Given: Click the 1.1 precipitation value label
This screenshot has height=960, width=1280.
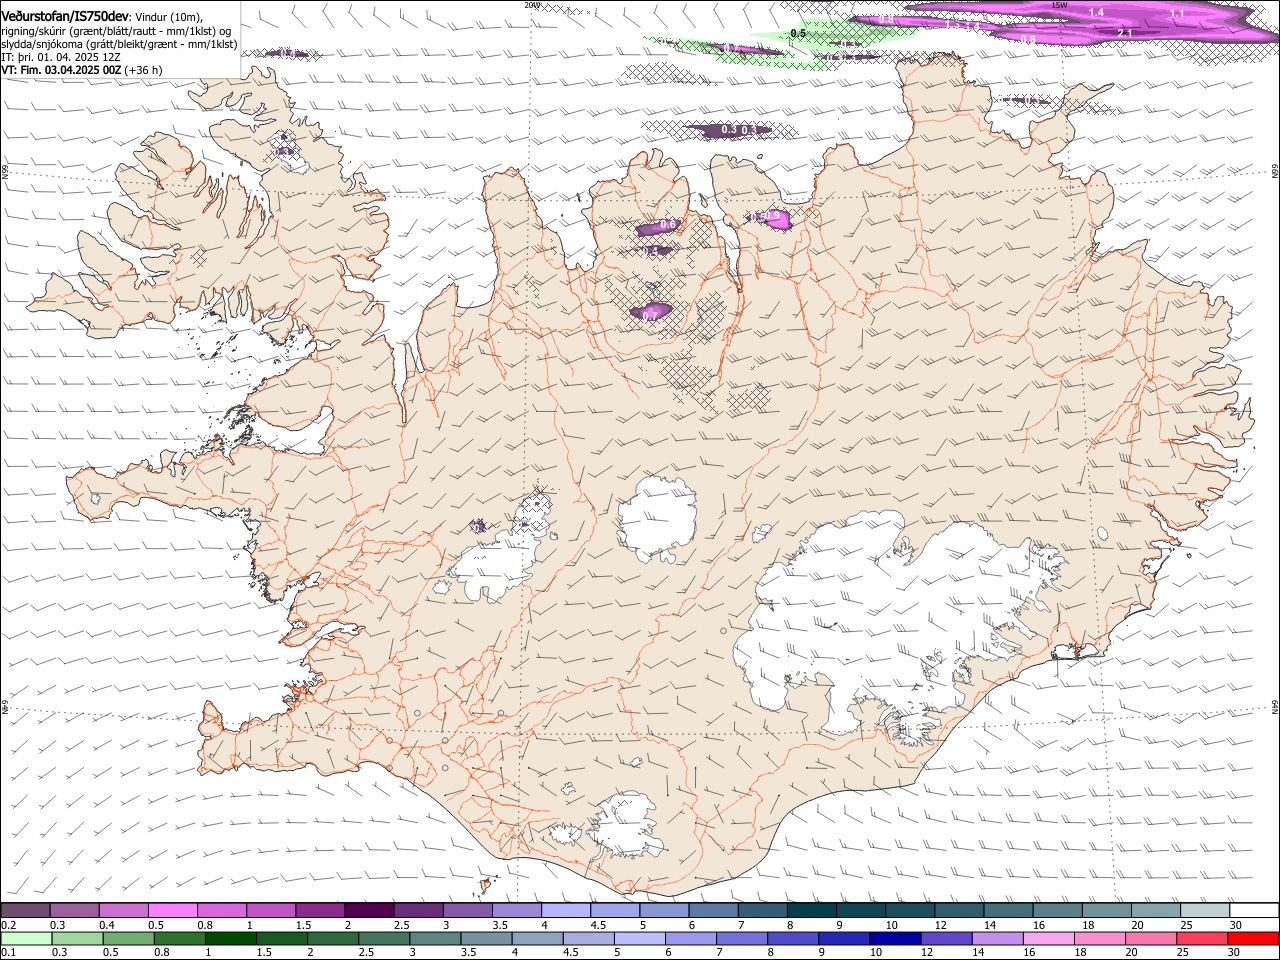Looking at the screenshot, I should click(x=1177, y=14).
